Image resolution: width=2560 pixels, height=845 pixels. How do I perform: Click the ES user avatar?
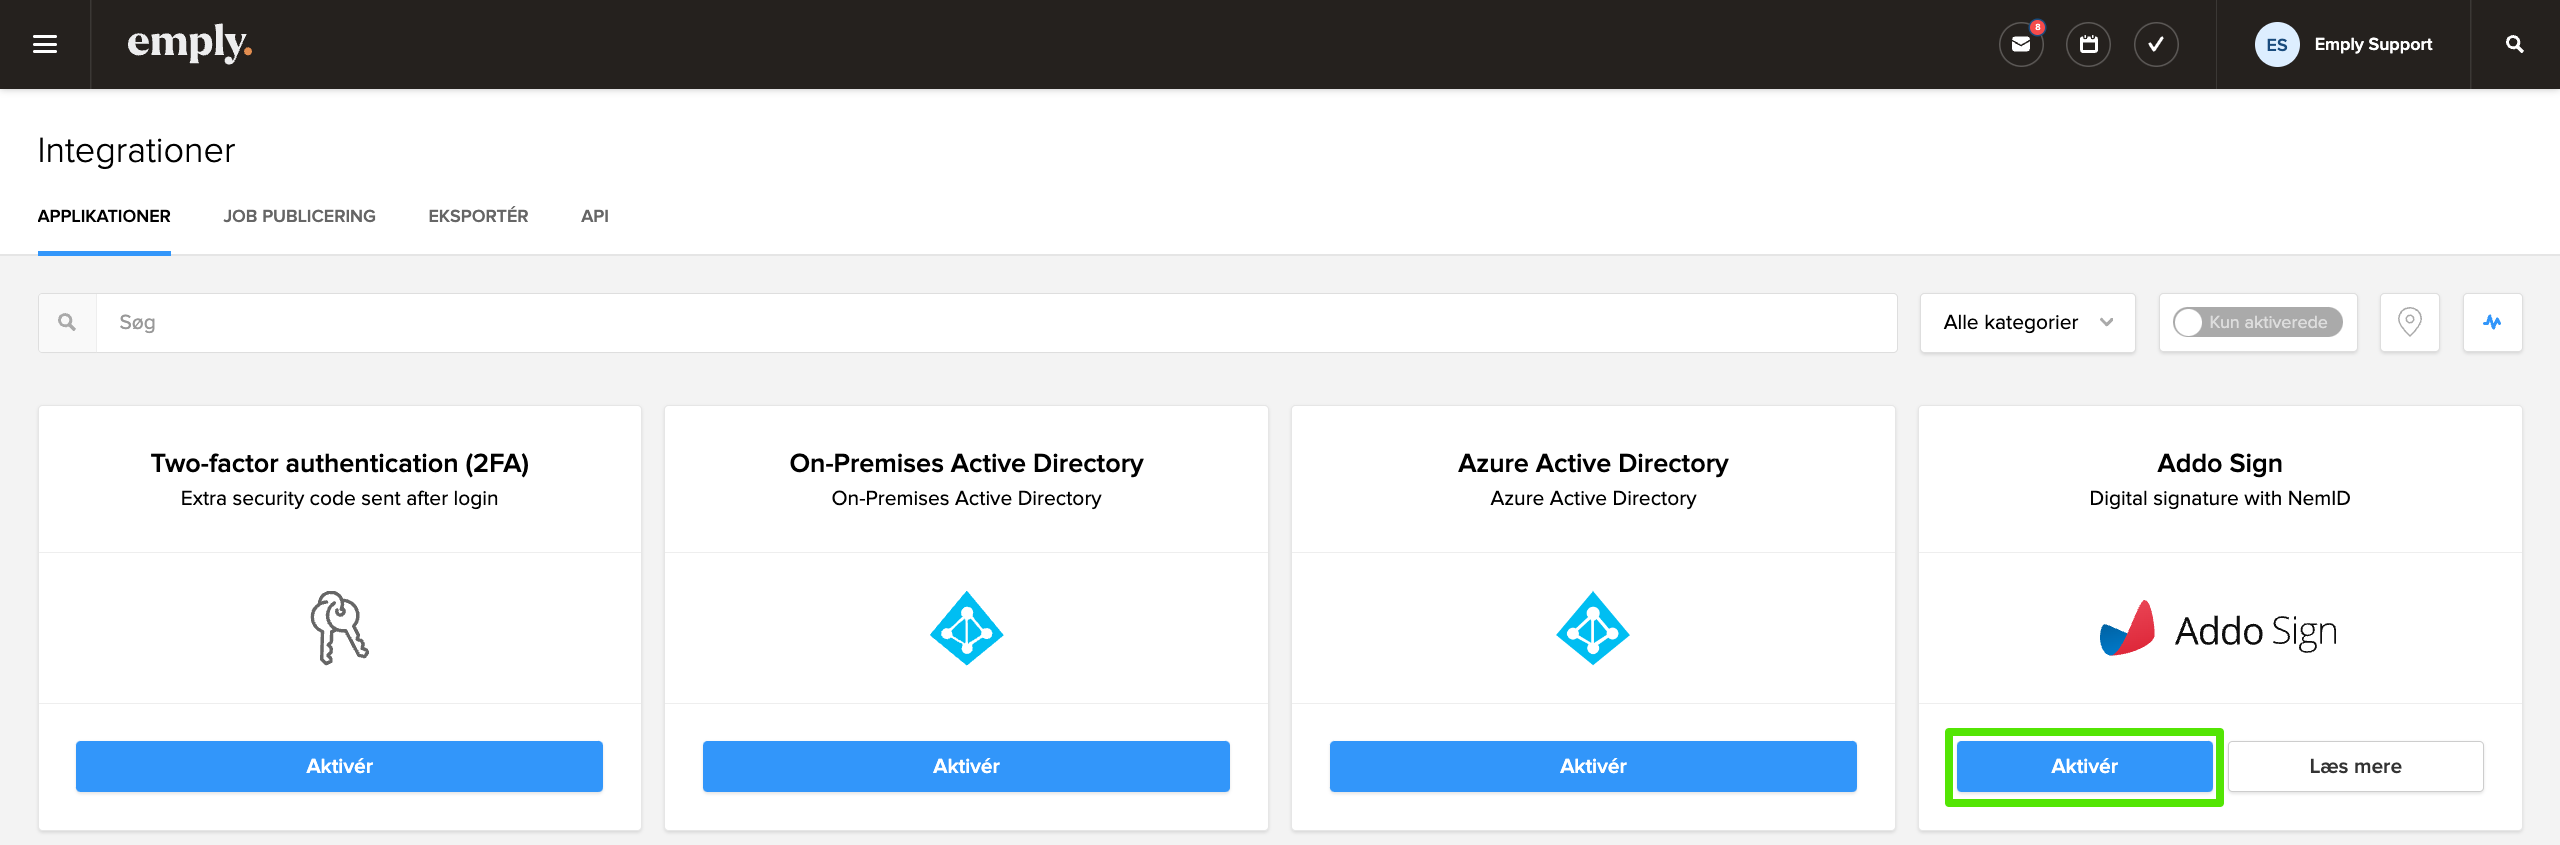coord(2276,44)
